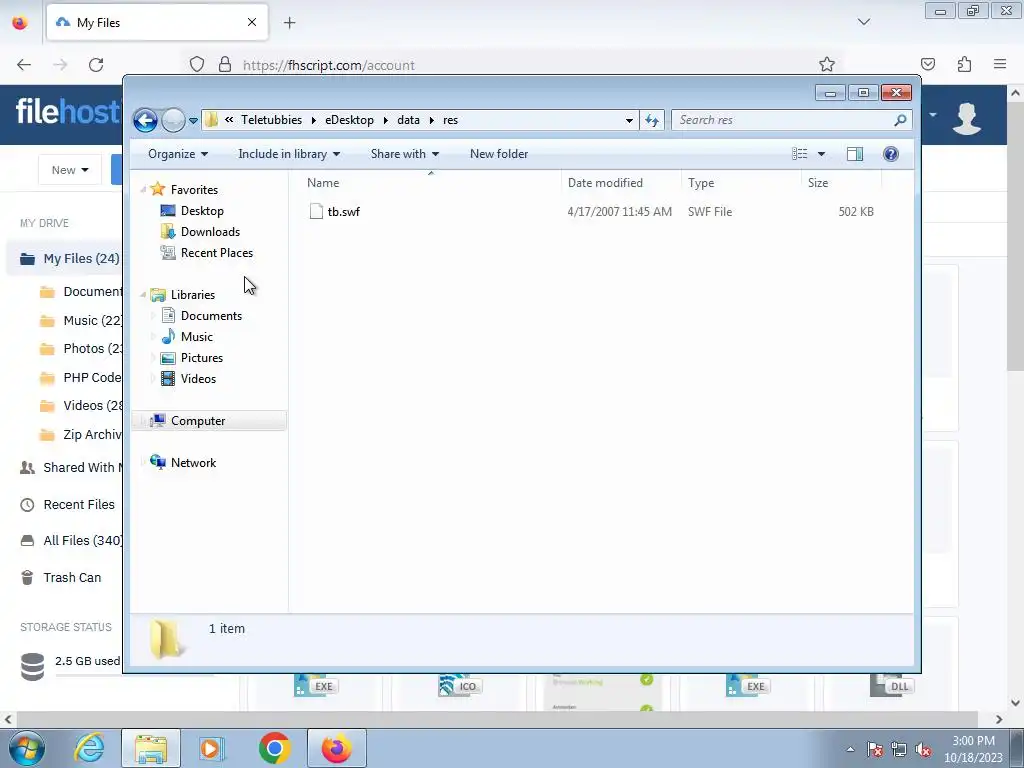Viewport: 1024px width, 768px height.
Task: List all tabs dropdown in Firefox
Action: (863, 22)
